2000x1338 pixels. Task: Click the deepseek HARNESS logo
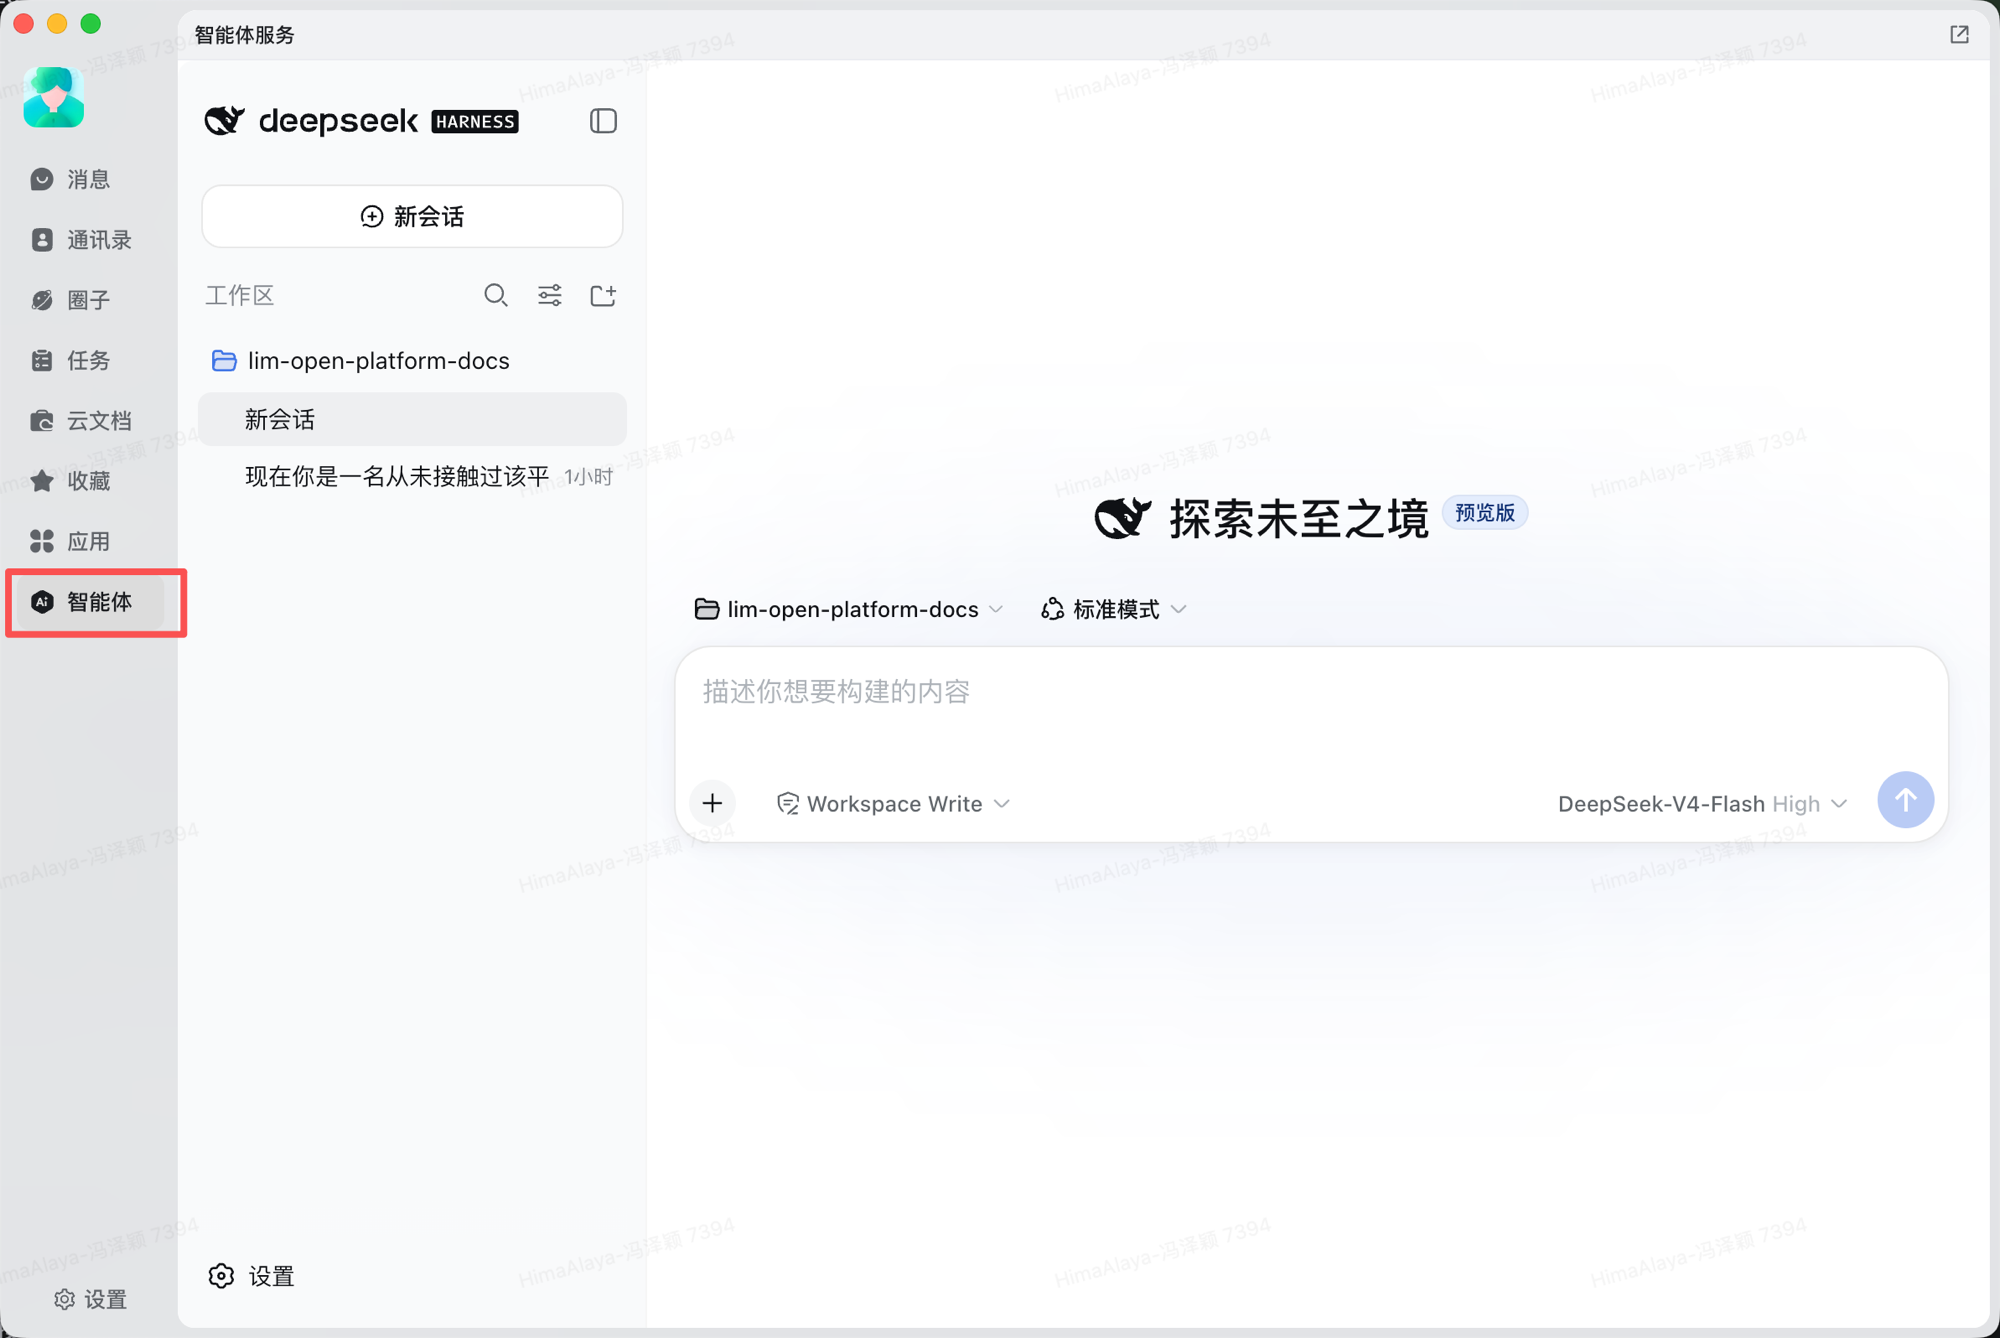click(361, 121)
